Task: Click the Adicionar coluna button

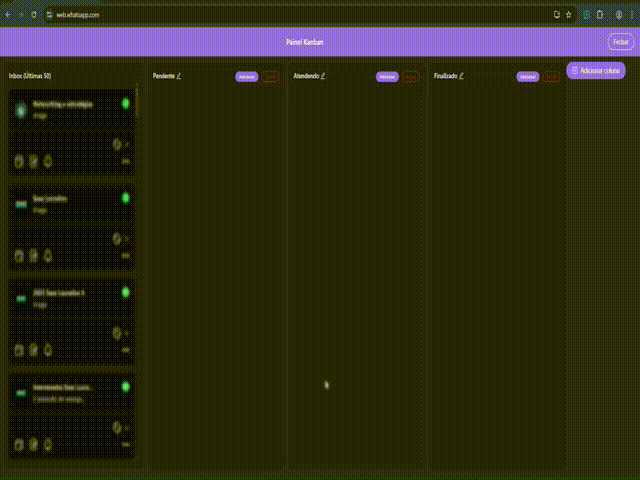Action: click(596, 70)
